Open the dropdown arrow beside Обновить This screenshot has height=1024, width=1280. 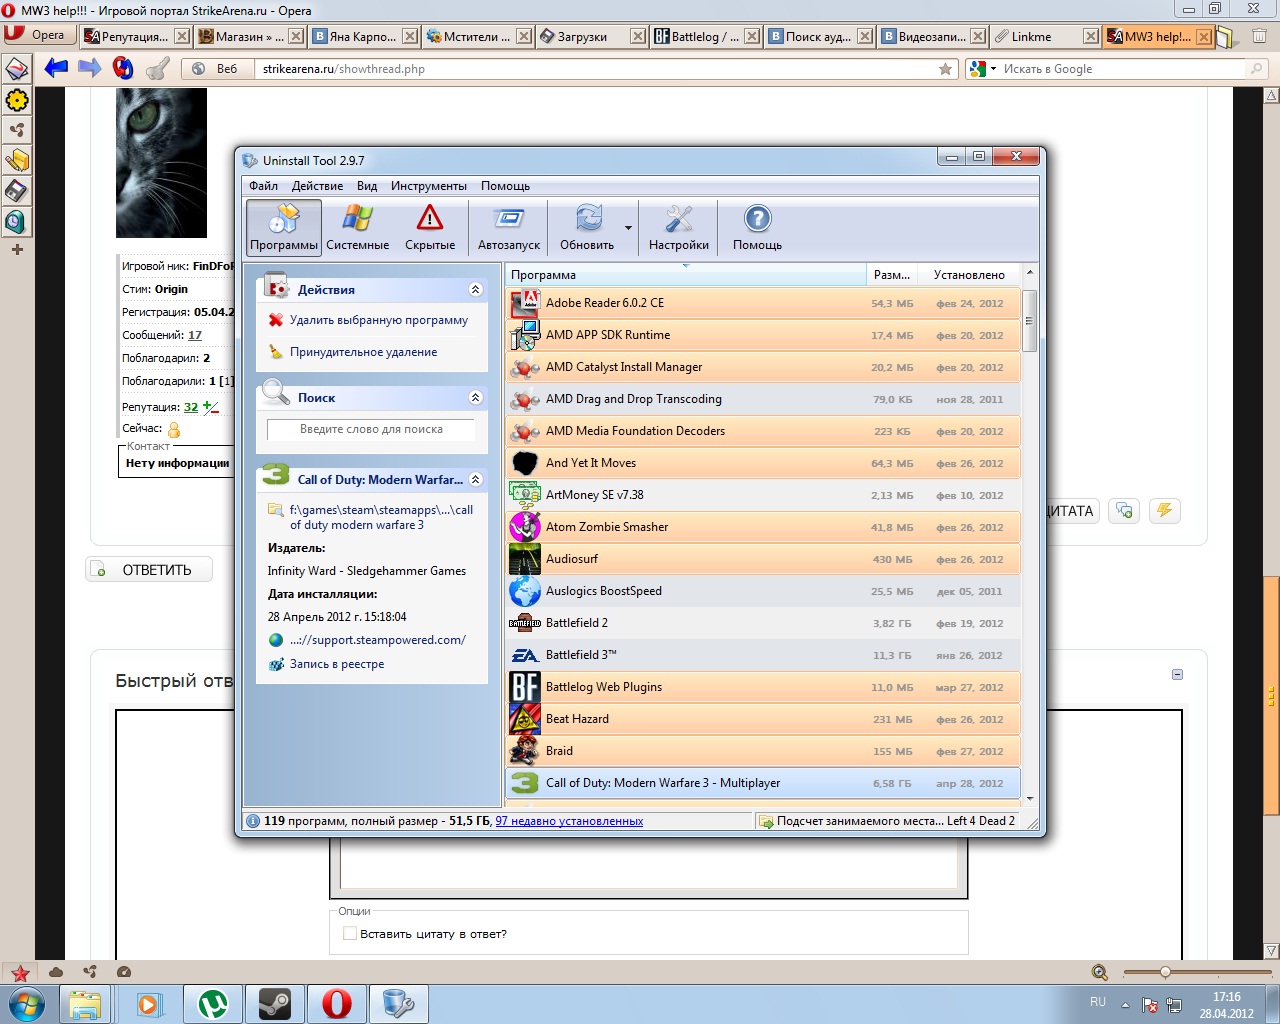(x=628, y=228)
